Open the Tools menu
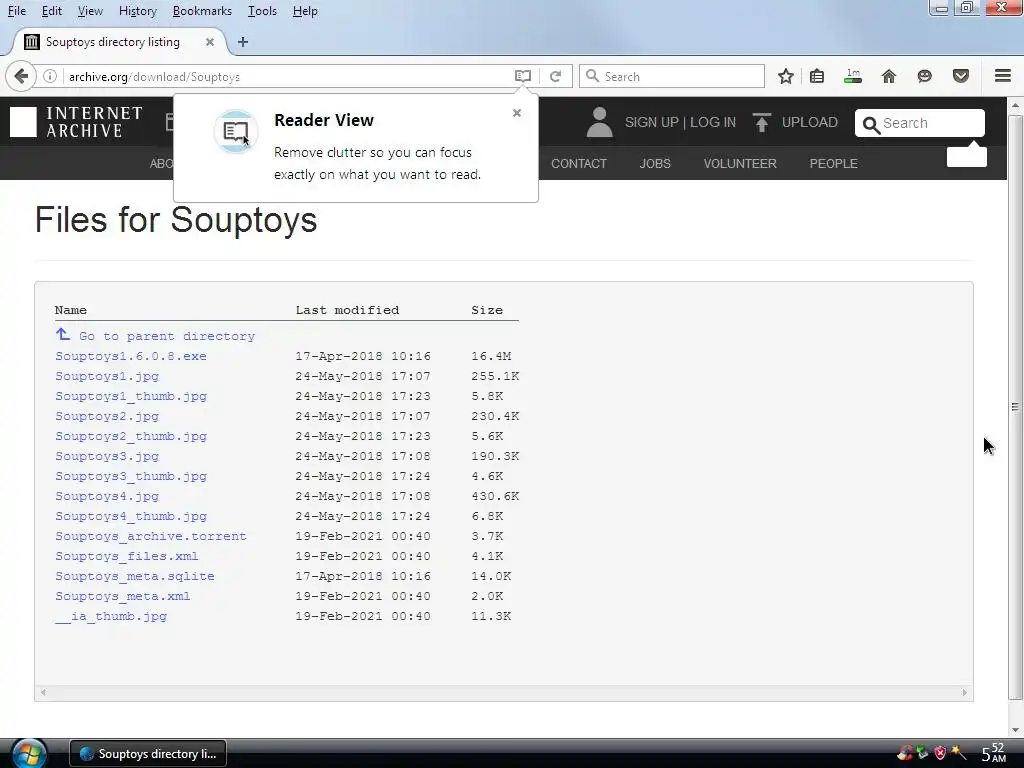Image resolution: width=1024 pixels, height=768 pixels. 262,11
